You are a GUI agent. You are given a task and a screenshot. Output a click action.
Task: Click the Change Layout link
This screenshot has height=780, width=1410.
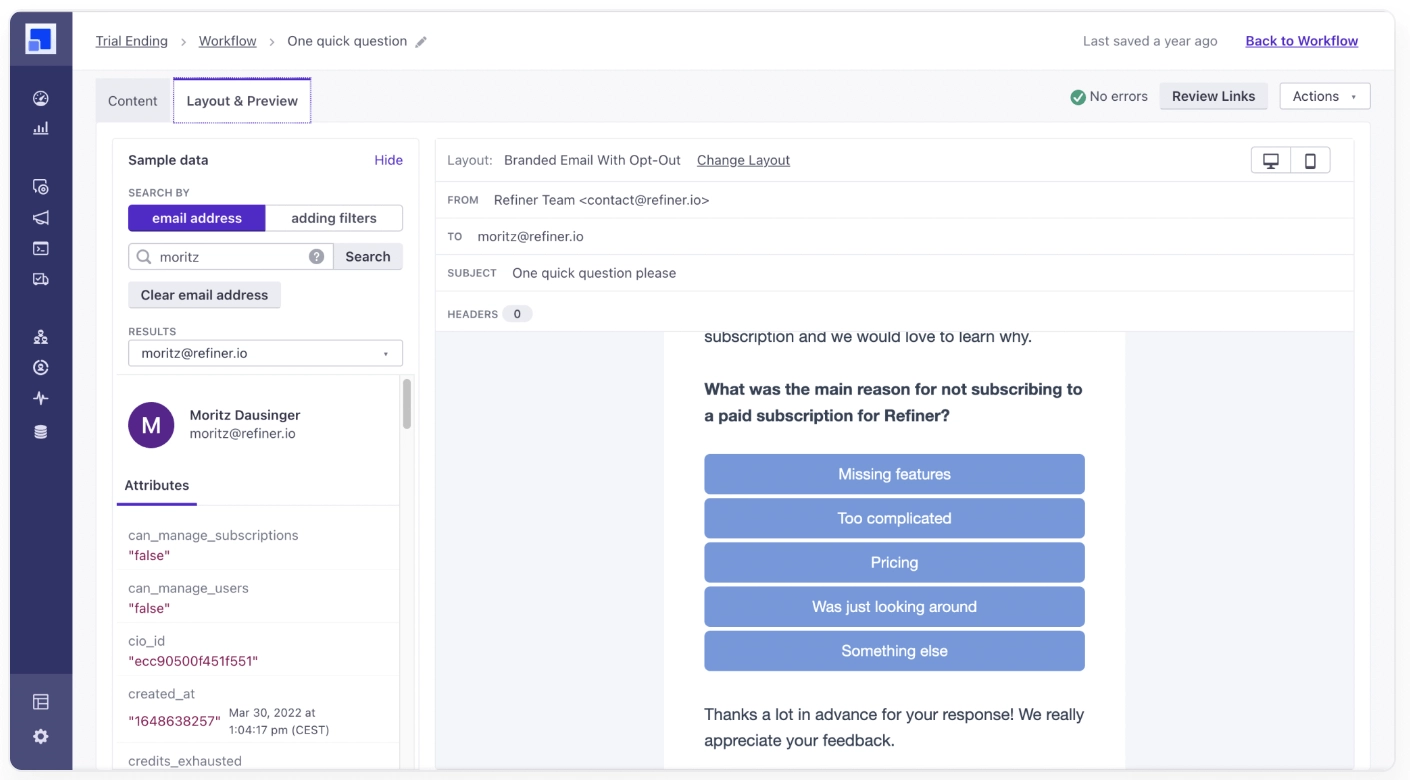coord(743,160)
